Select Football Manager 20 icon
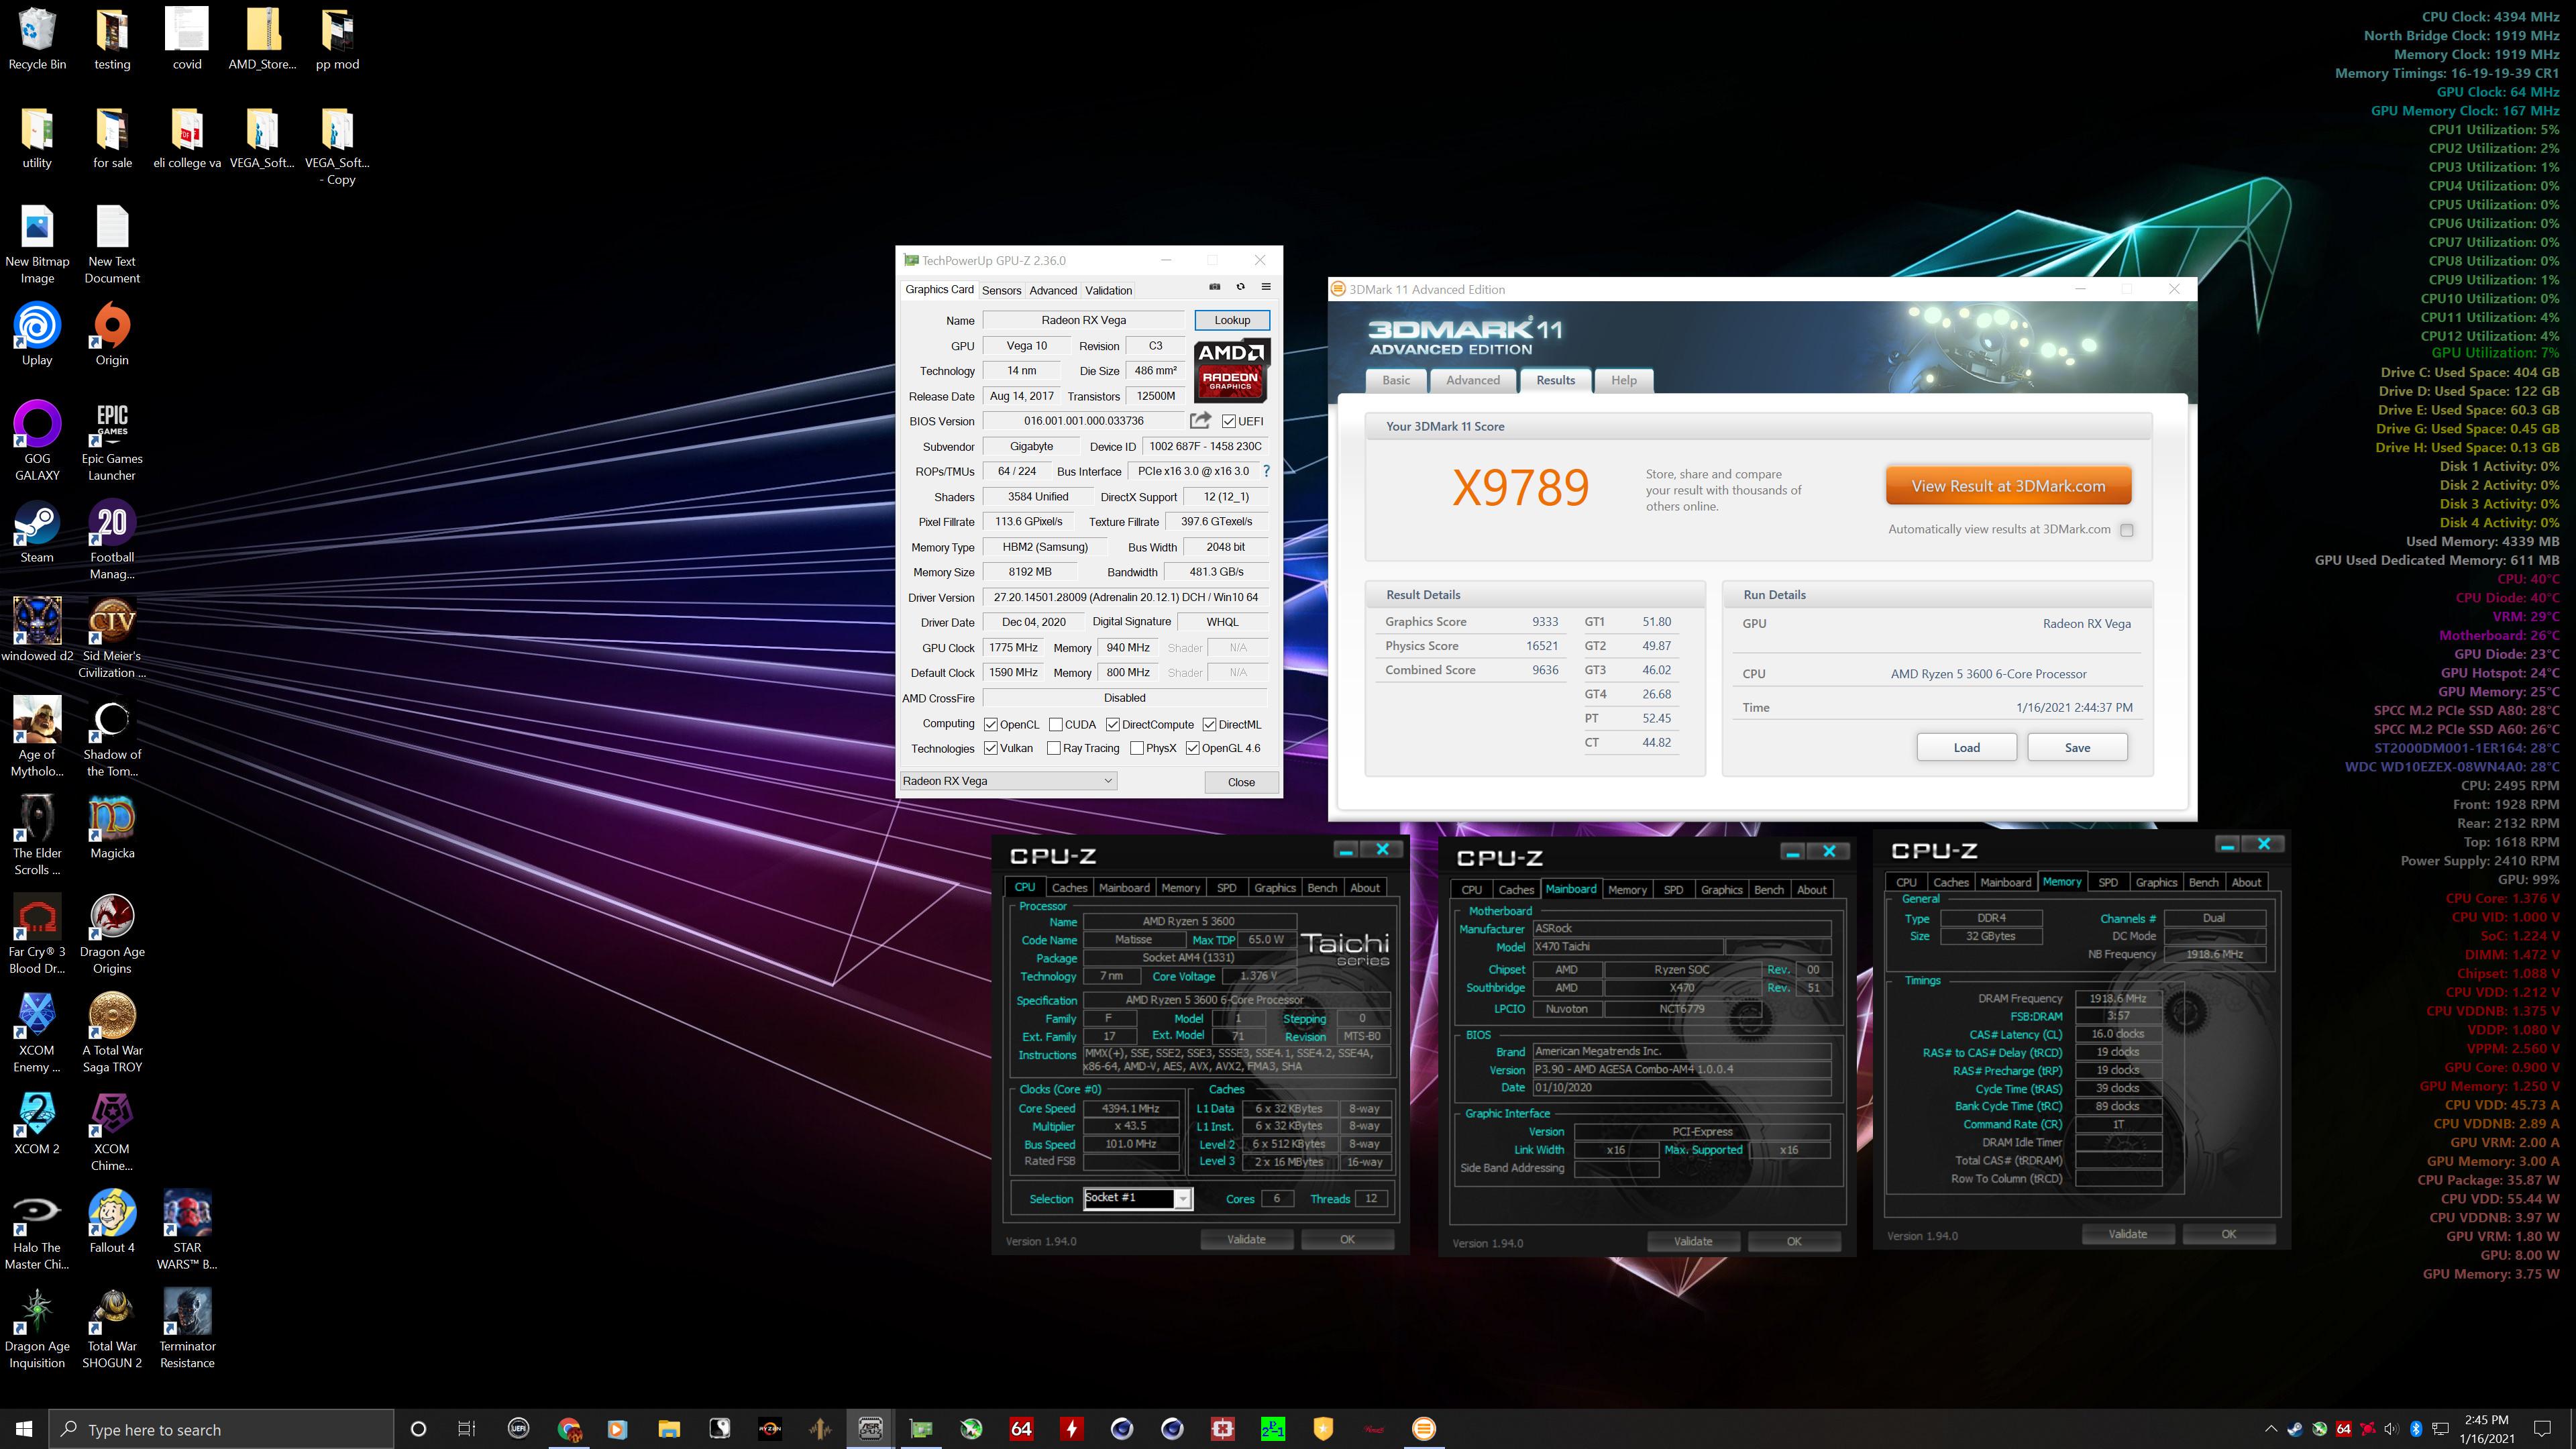The width and height of the screenshot is (2576, 1449). tap(112, 540)
